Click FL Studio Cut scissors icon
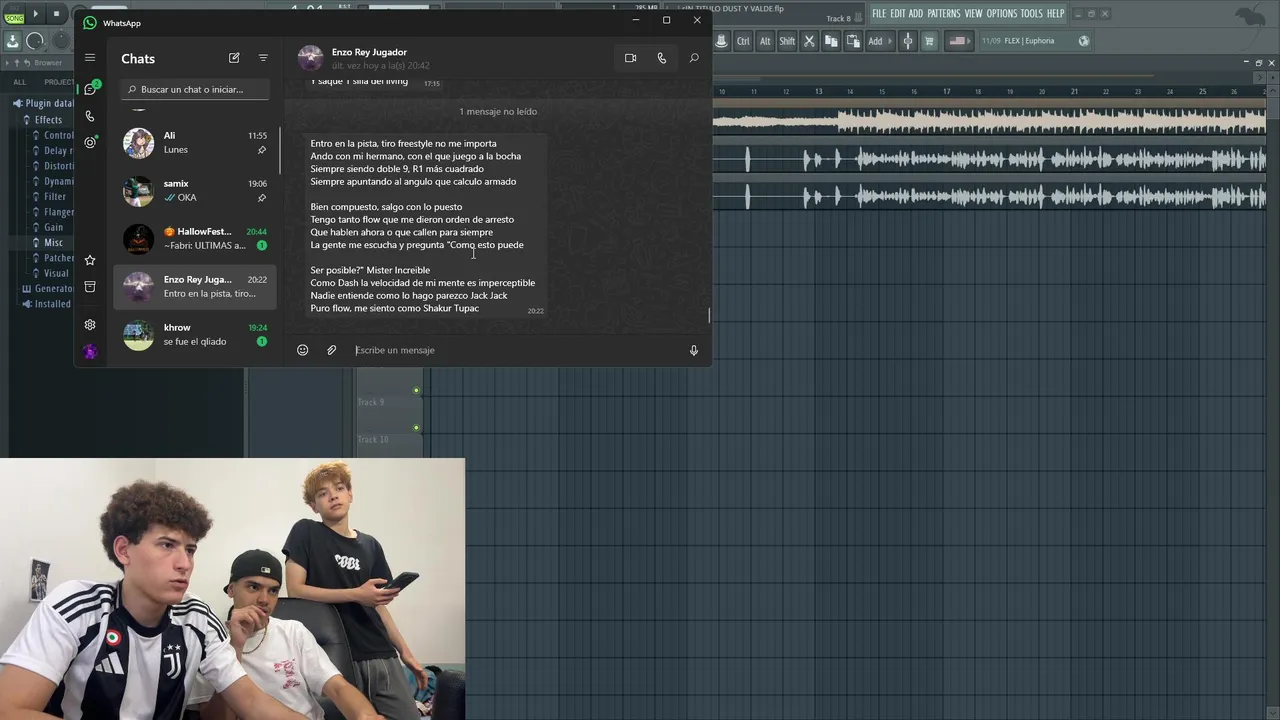1280x720 pixels. point(809,41)
